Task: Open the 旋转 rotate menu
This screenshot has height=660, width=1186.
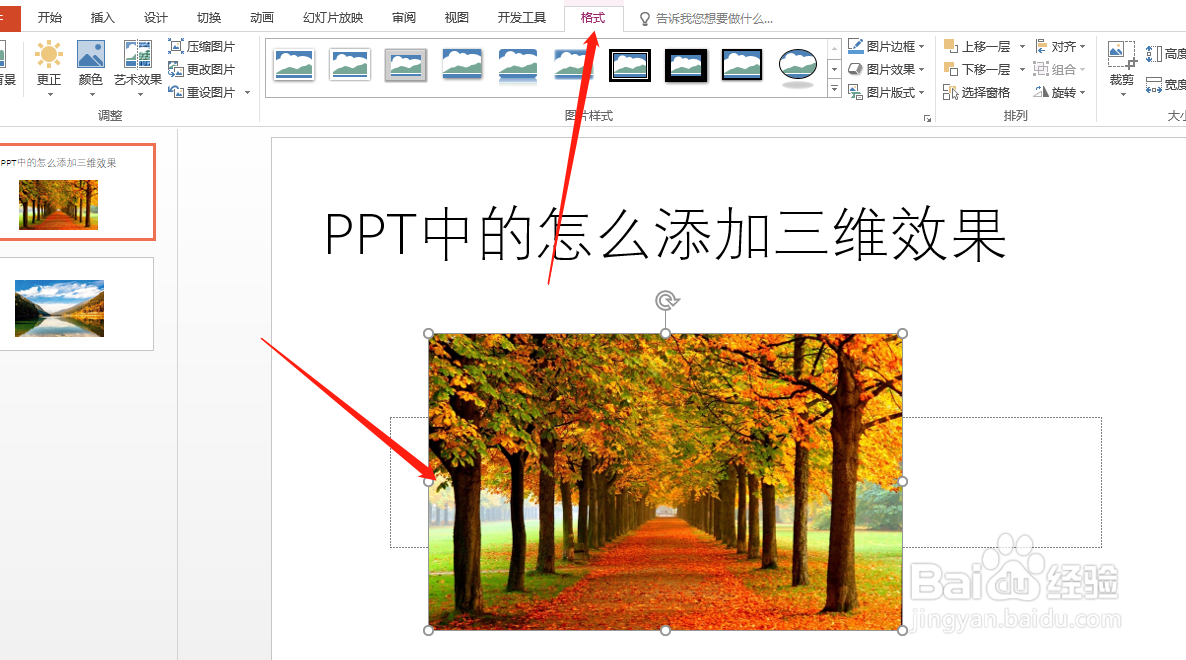Action: (x=1060, y=92)
